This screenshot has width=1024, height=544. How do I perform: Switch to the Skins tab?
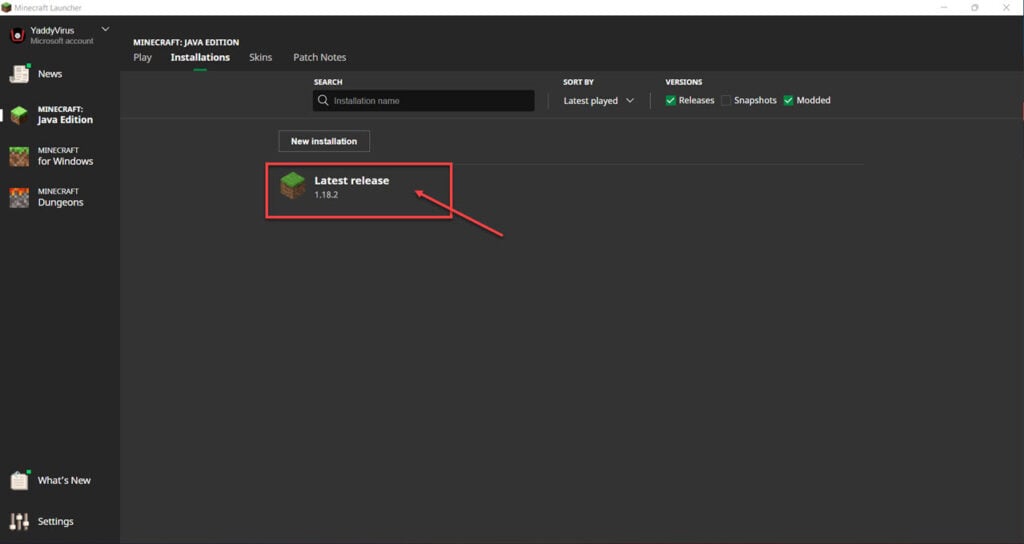[261, 57]
